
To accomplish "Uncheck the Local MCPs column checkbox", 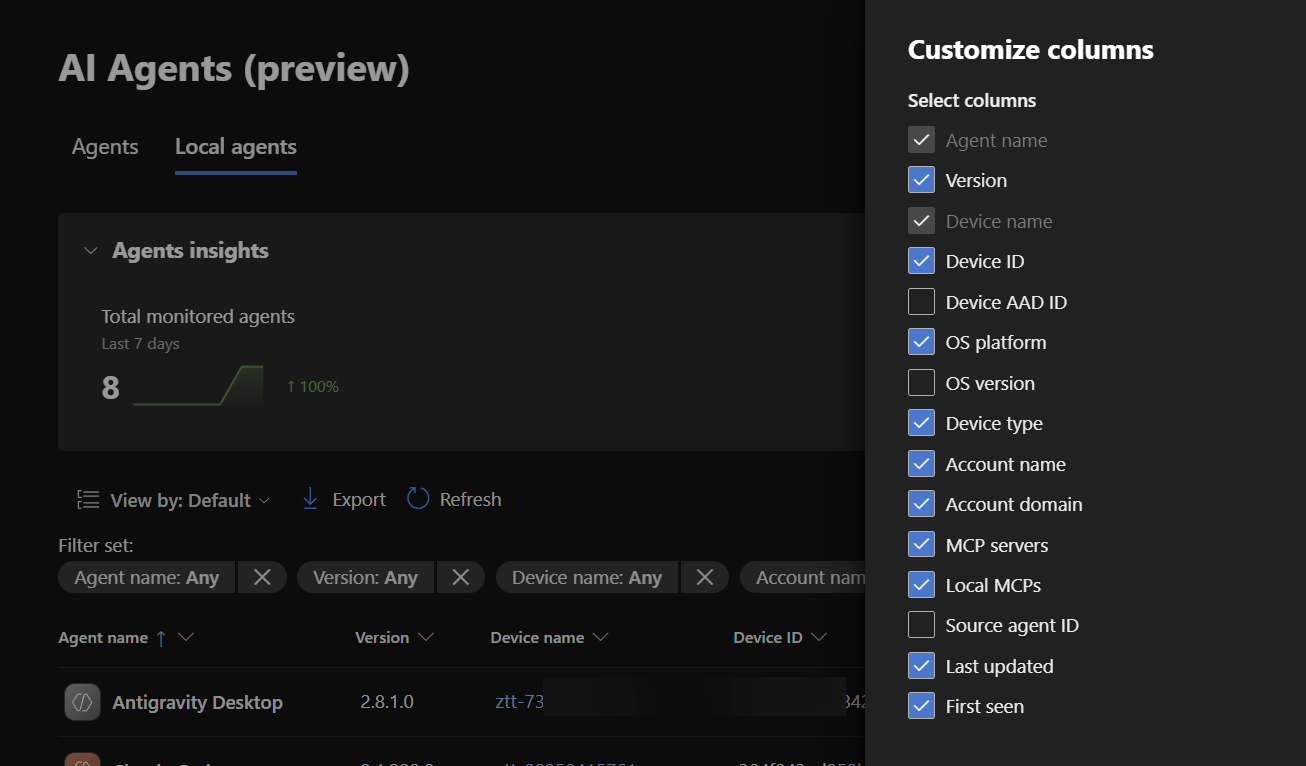I will pos(921,585).
